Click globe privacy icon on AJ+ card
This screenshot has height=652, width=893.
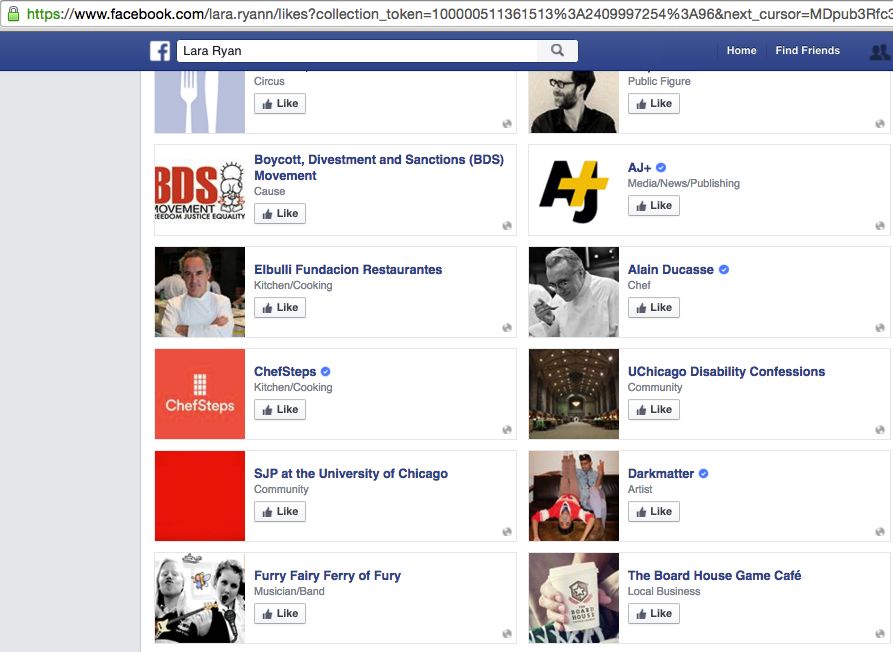click(x=880, y=226)
